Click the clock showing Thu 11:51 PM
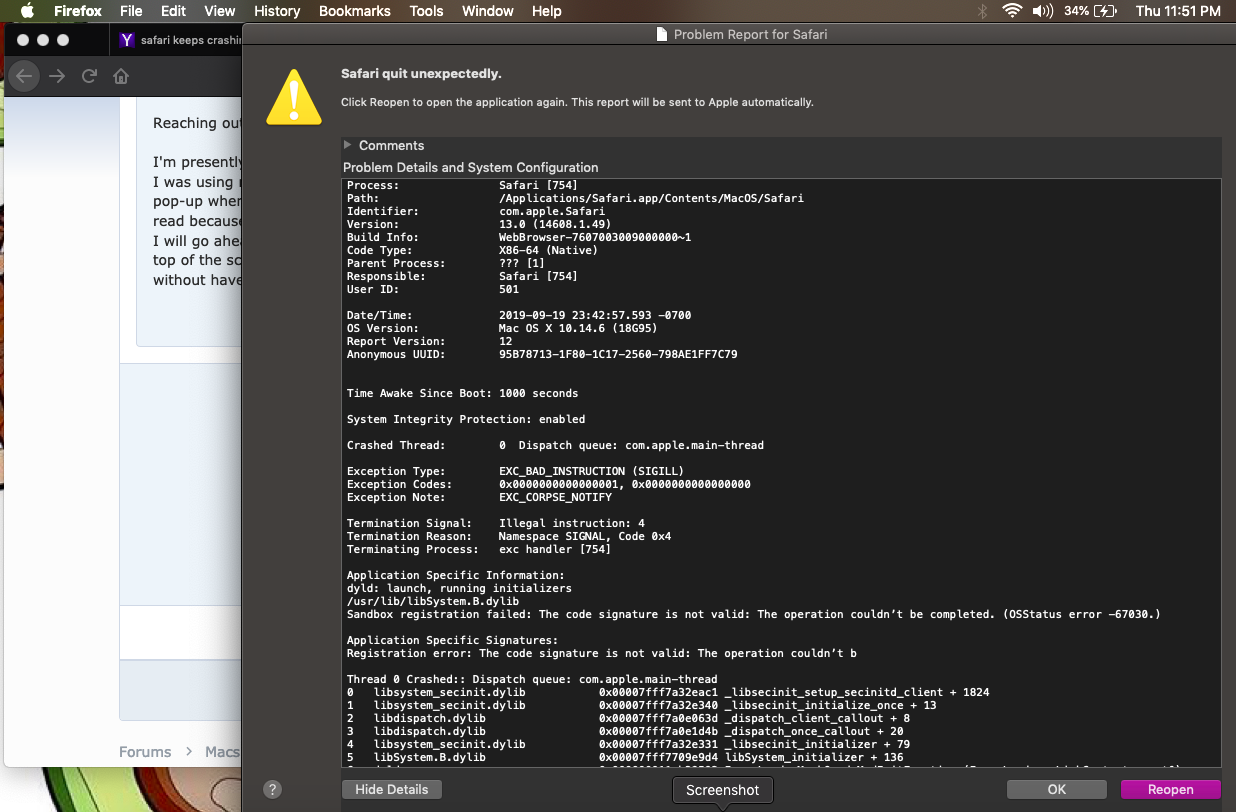1236x812 pixels. [x=1178, y=11]
